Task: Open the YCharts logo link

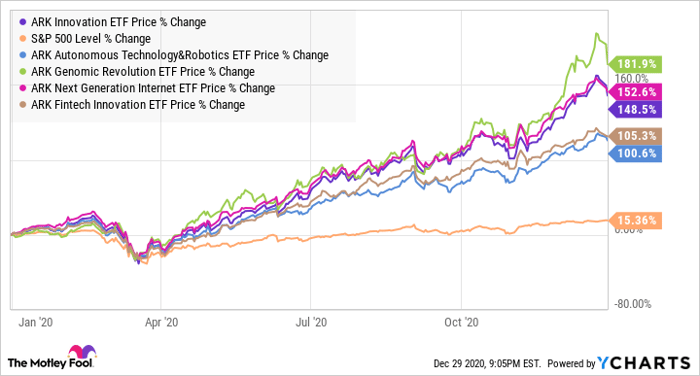Action: 644,363
